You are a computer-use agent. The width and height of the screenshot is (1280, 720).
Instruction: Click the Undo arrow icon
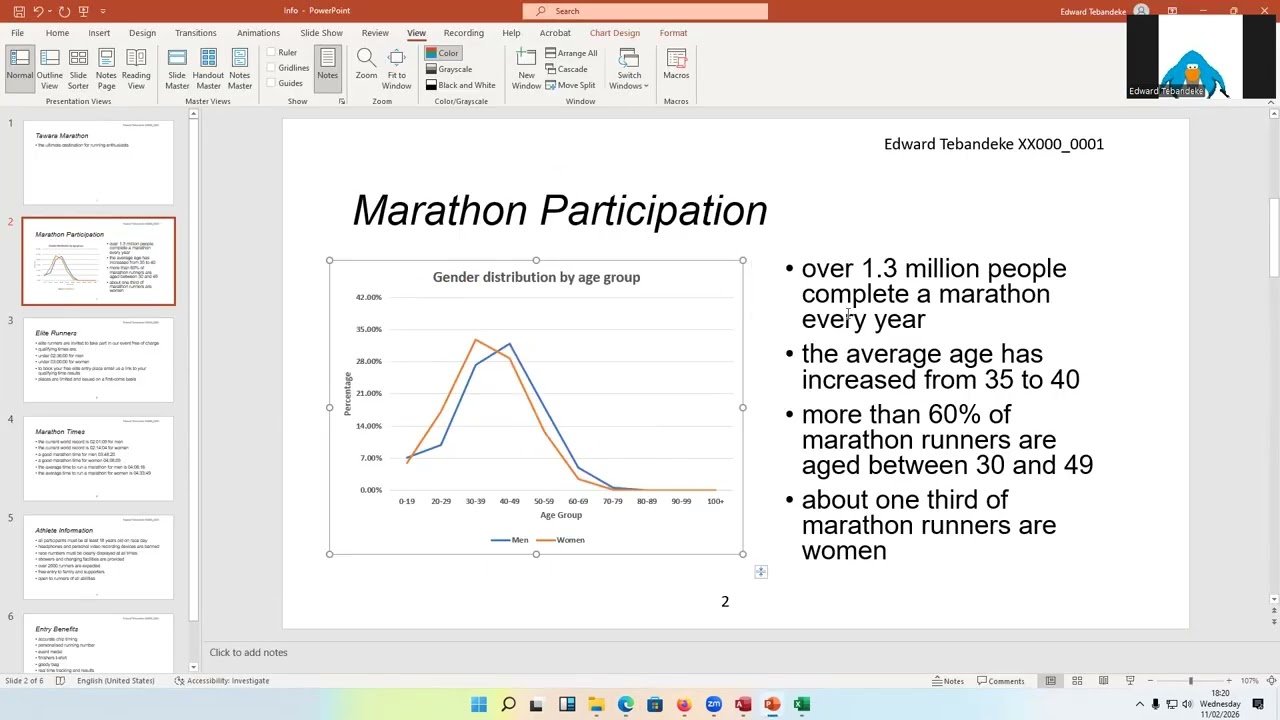38,11
